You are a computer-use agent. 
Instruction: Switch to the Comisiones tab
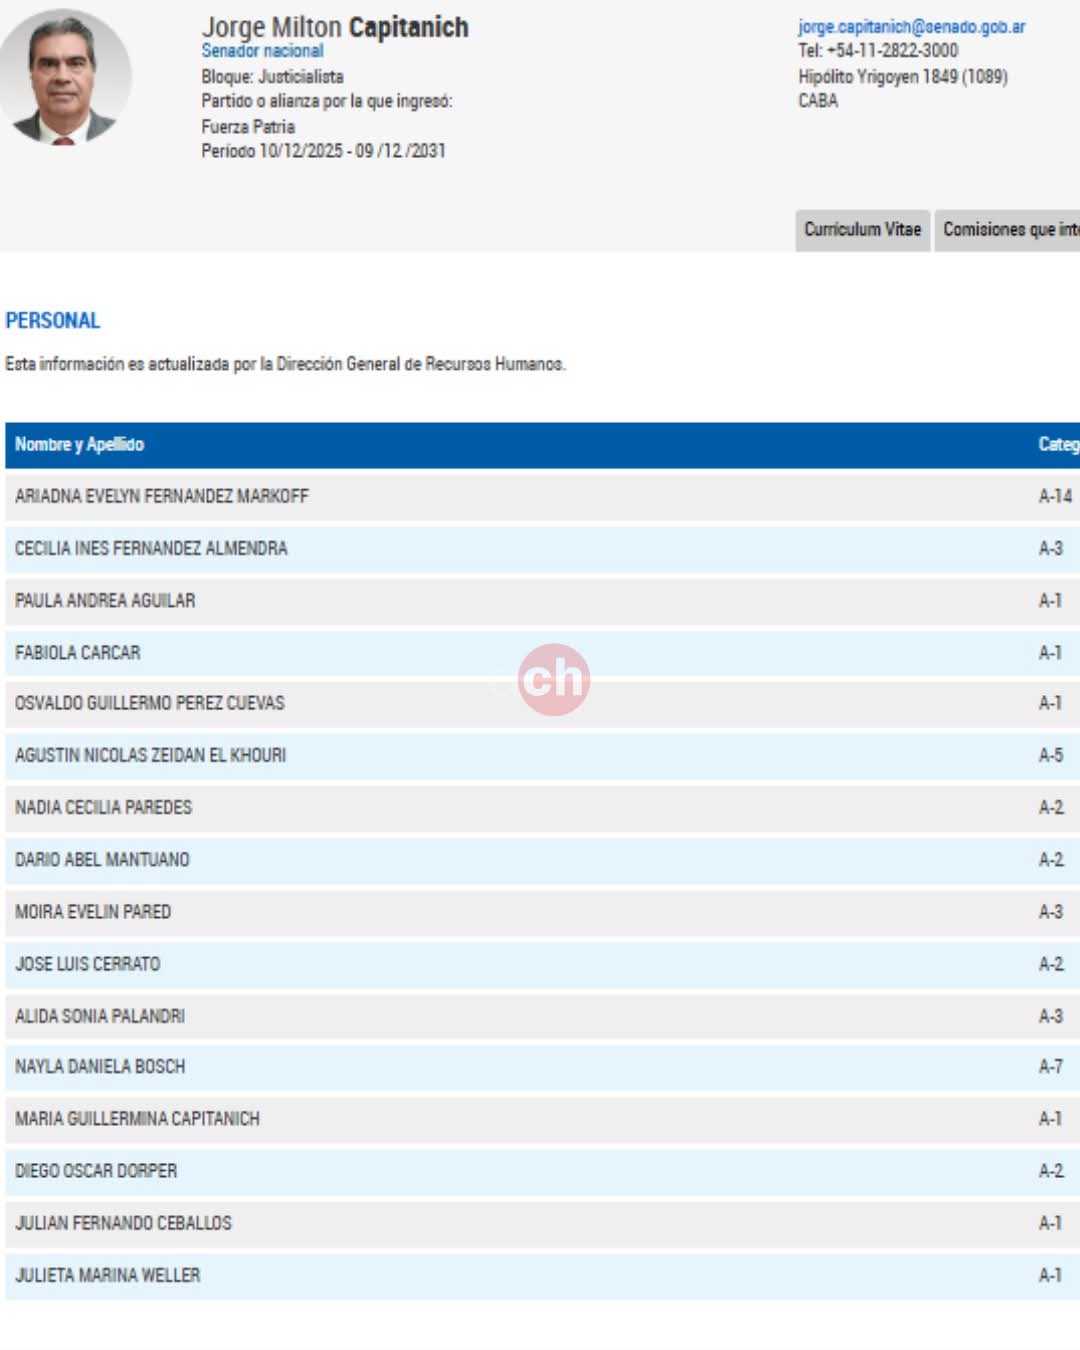click(1008, 230)
